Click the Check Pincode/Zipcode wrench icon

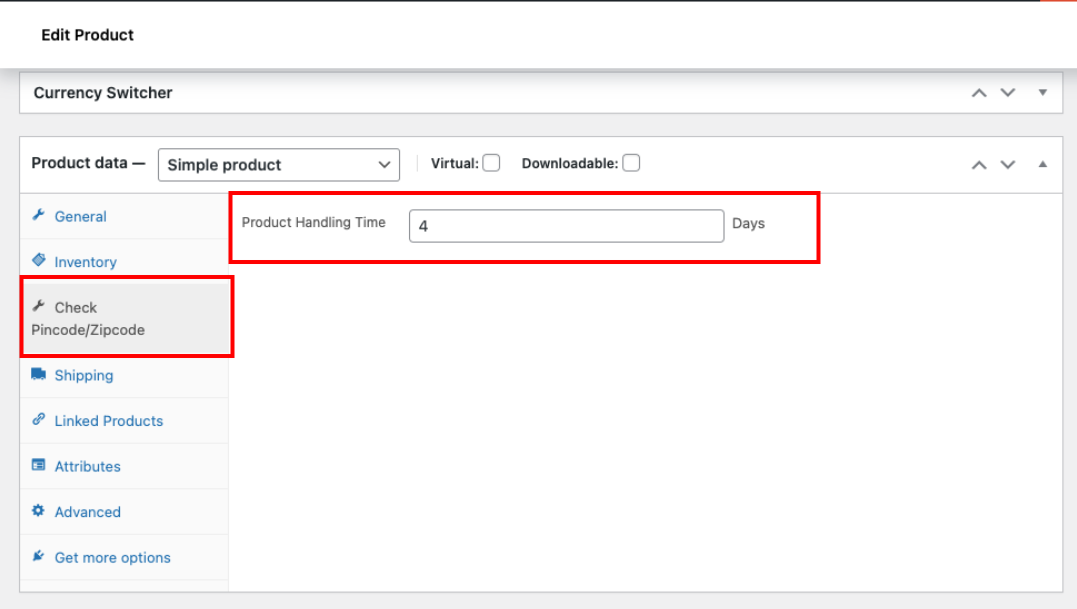pos(38,306)
